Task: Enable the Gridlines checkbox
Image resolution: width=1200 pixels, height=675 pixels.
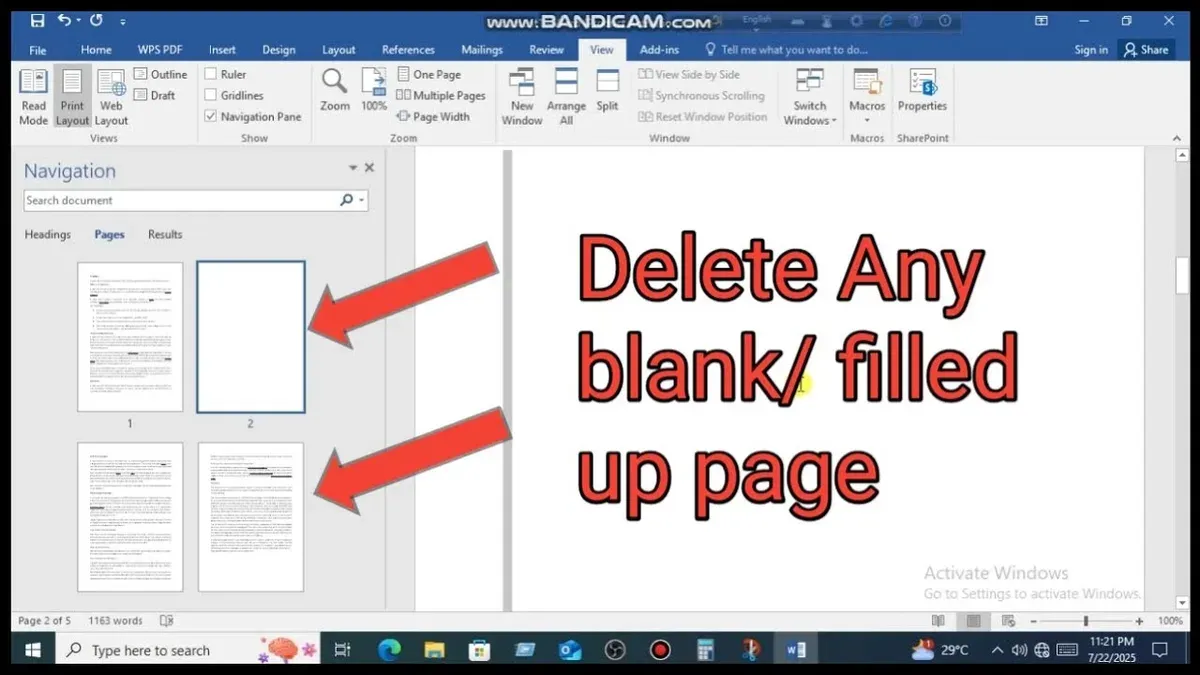Action: 211,95
